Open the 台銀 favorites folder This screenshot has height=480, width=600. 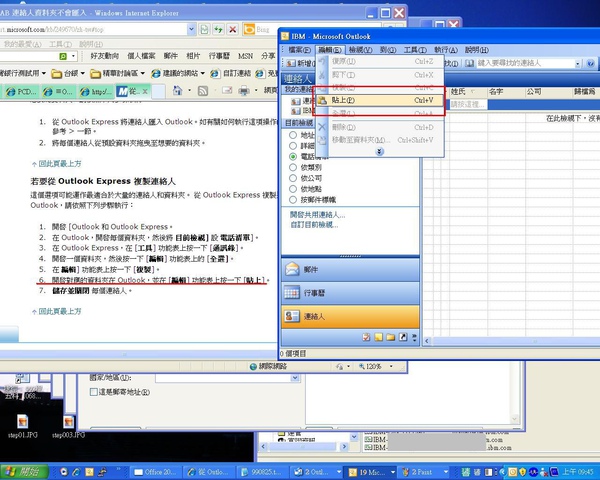pyautogui.click(x=68, y=73)
